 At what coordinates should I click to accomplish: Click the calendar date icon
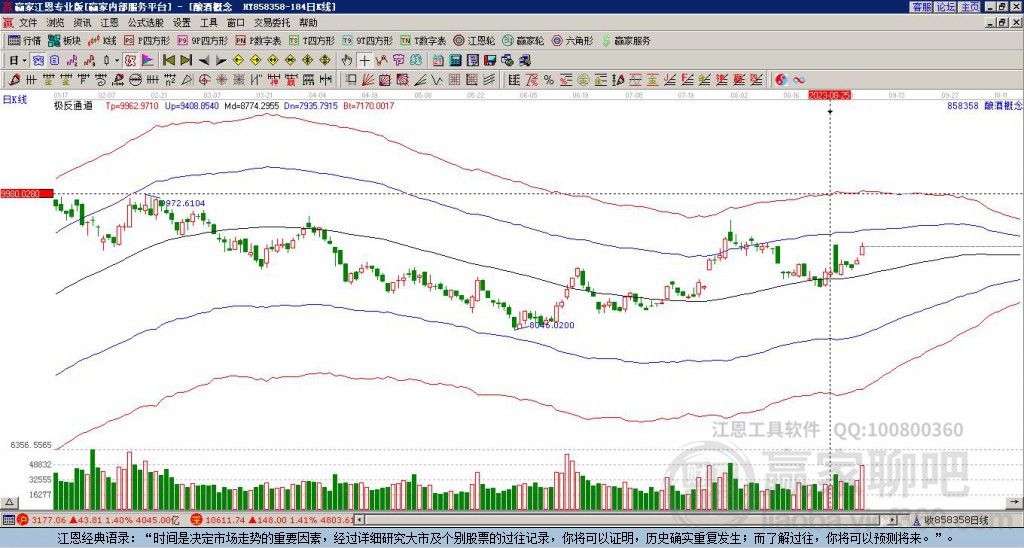(439, 61)
